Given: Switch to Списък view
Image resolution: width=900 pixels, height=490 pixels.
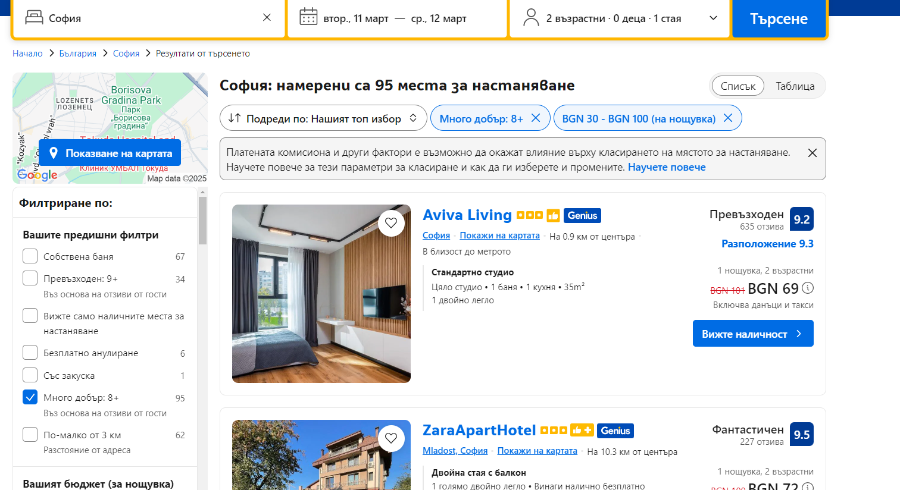Looking at the screenshot, I should [738, 86].
